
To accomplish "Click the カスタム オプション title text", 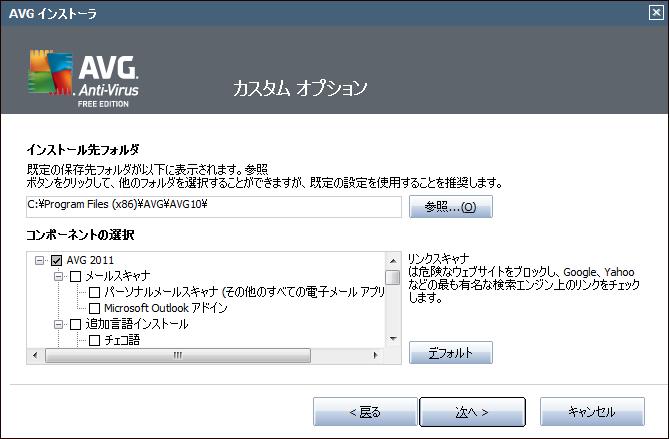I will pyautogui.click(x=300, y=88).
